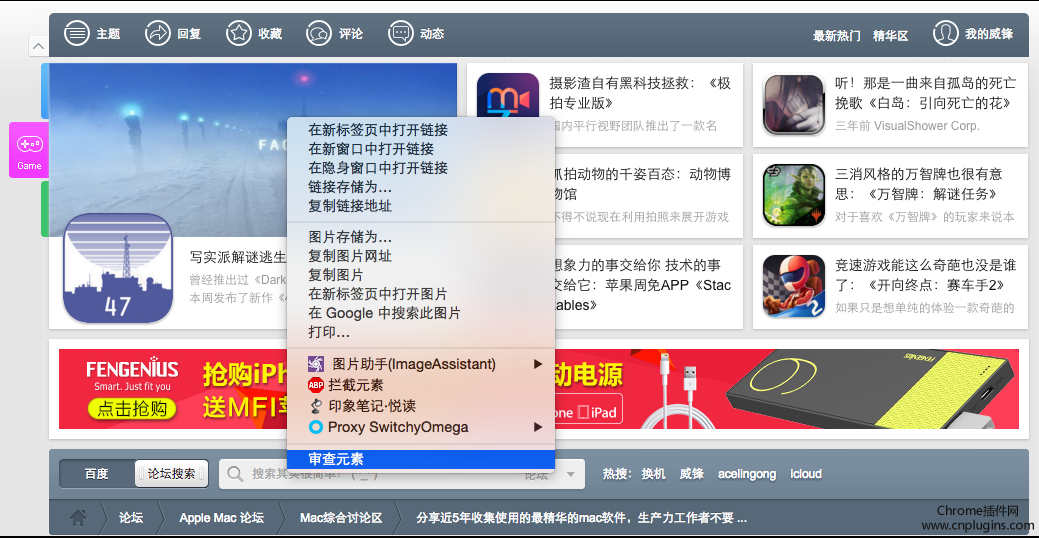The width and height of the screenshot is (1039, 538).
Task: Open Mac综合讨论区 breadcrumb
Action: 341,517
